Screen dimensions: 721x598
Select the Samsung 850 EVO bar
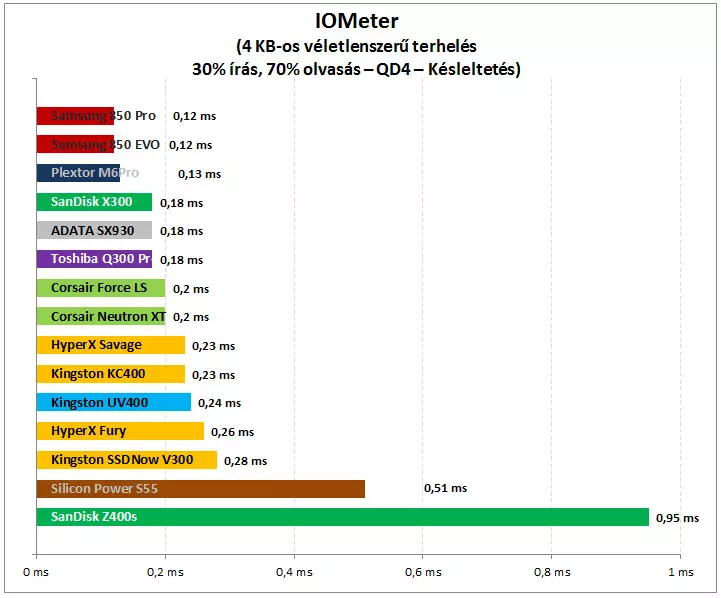point(75,144)
